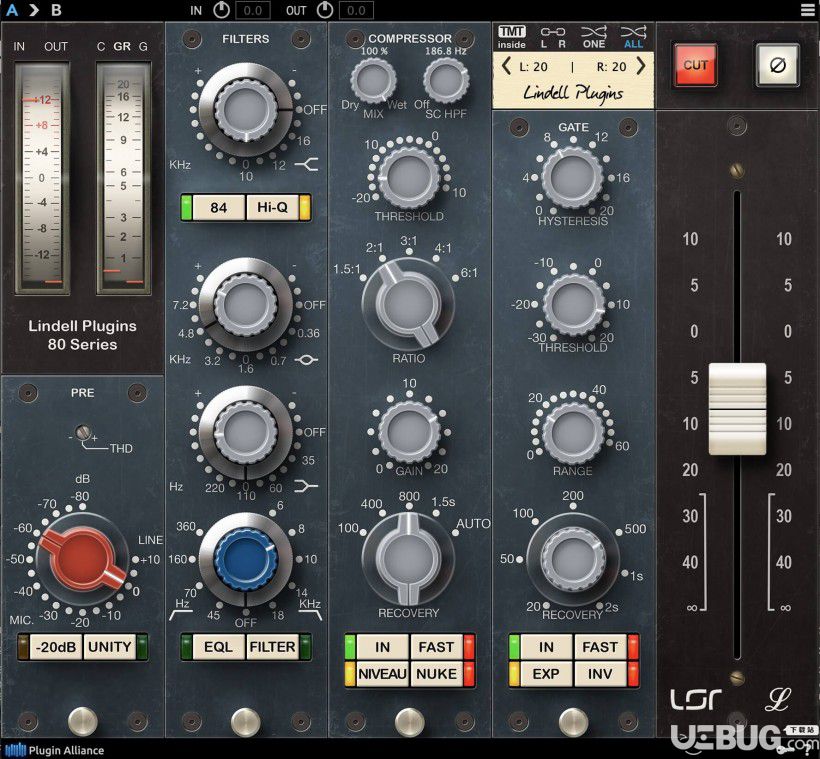Viewport: 820px width, 759px height.
Task: Select the ALL randomize icon
Action: pos(633,37)
